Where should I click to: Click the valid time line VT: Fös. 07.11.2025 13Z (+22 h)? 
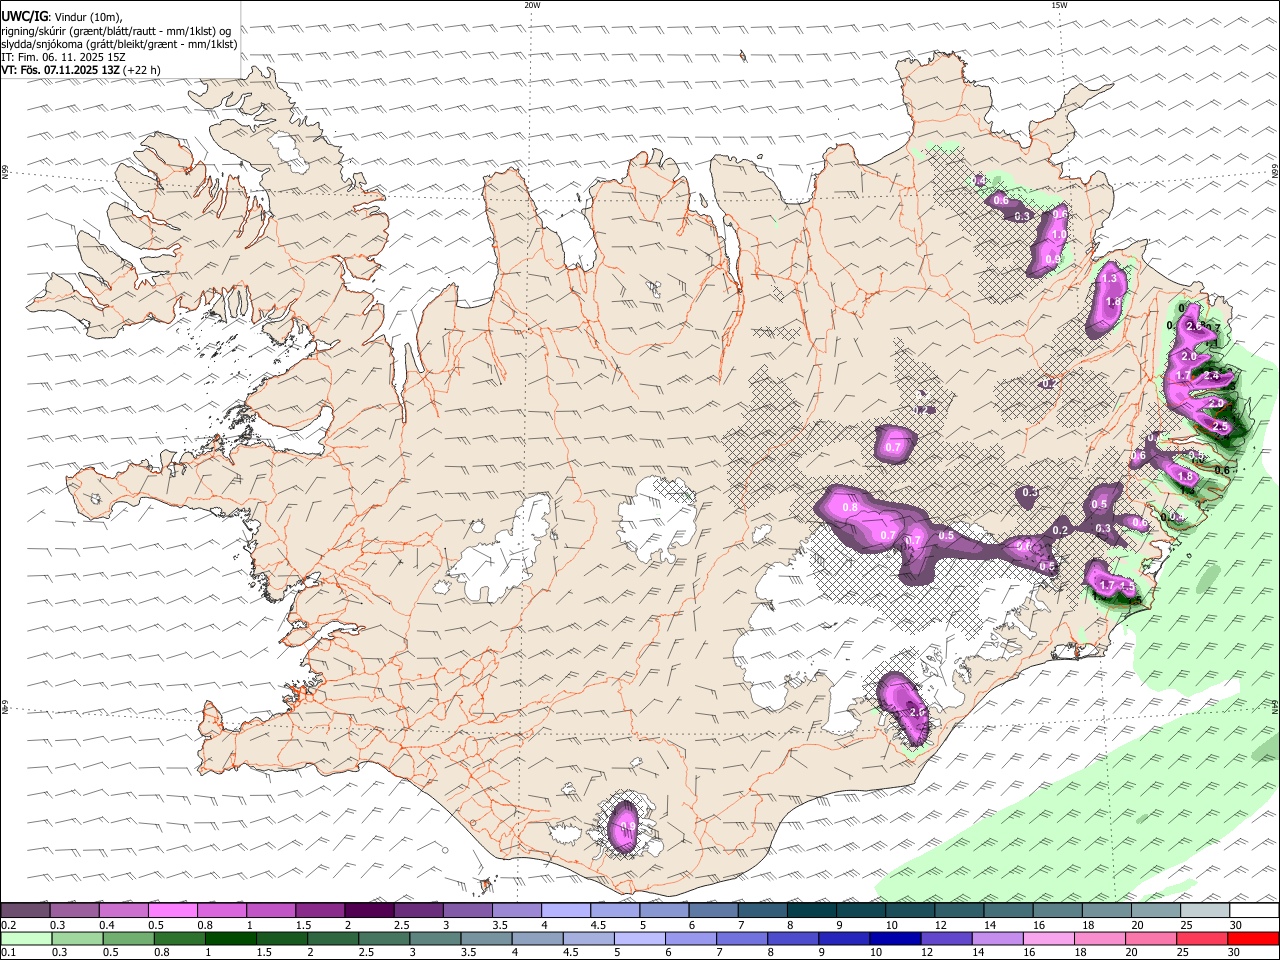click(x=80, y=70)
